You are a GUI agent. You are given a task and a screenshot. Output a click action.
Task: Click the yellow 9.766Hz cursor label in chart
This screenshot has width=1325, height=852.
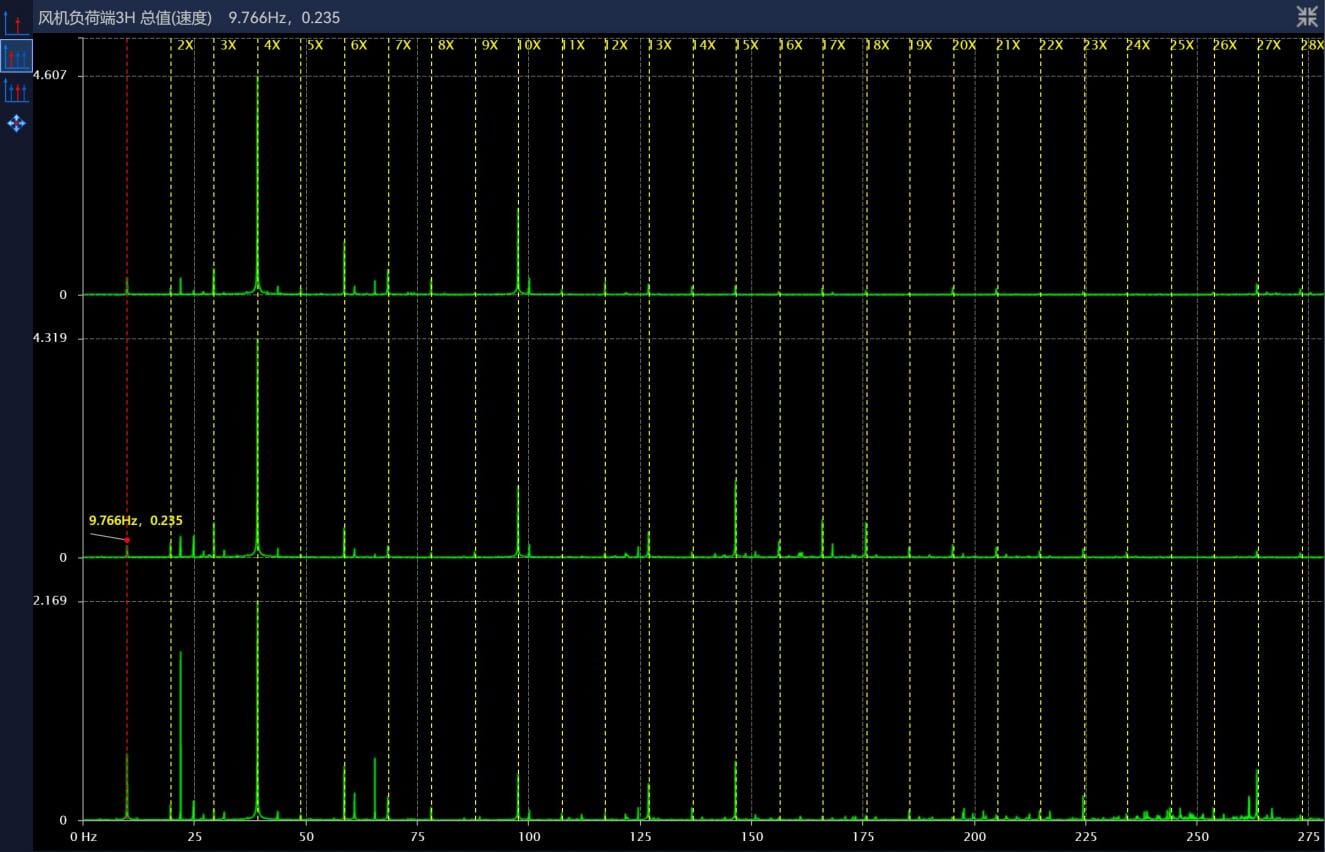tap(136, 521)
